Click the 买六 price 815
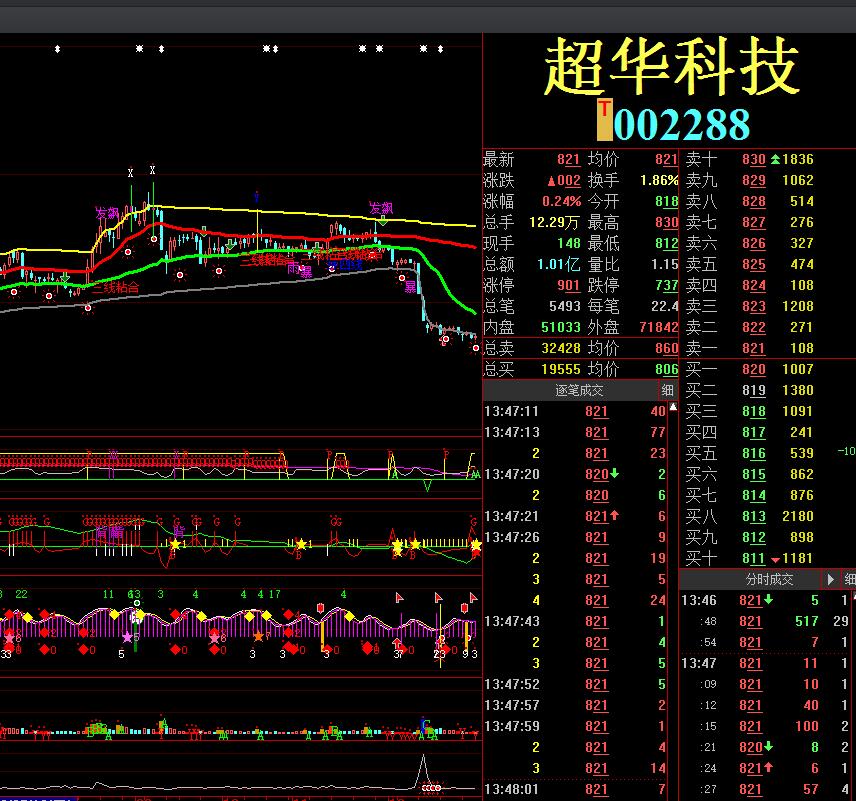856x801 pixels. point(753,474)
